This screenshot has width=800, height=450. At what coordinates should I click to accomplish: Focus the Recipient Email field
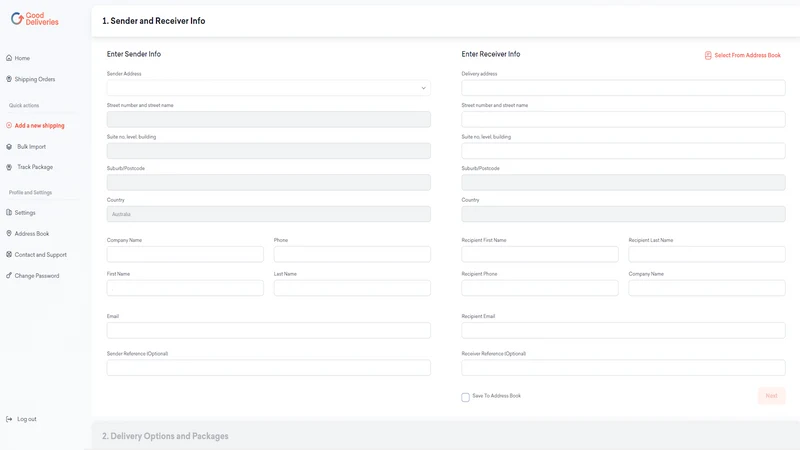coord(623,330)
